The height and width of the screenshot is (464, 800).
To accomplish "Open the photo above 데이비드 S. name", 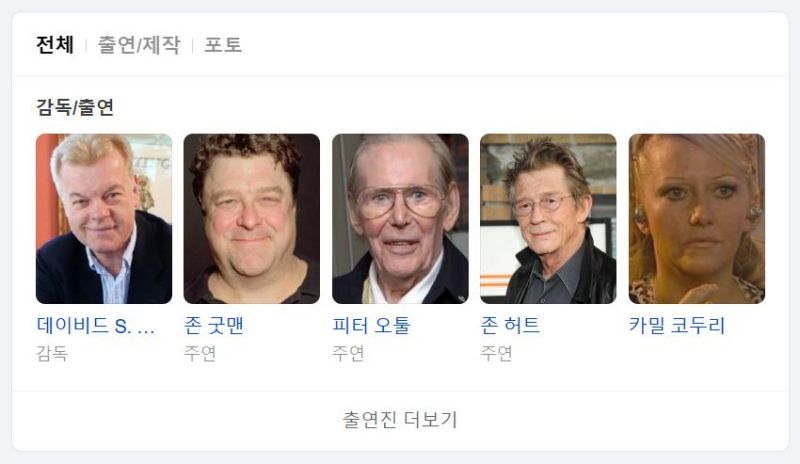I will click(x=104, y=218).
